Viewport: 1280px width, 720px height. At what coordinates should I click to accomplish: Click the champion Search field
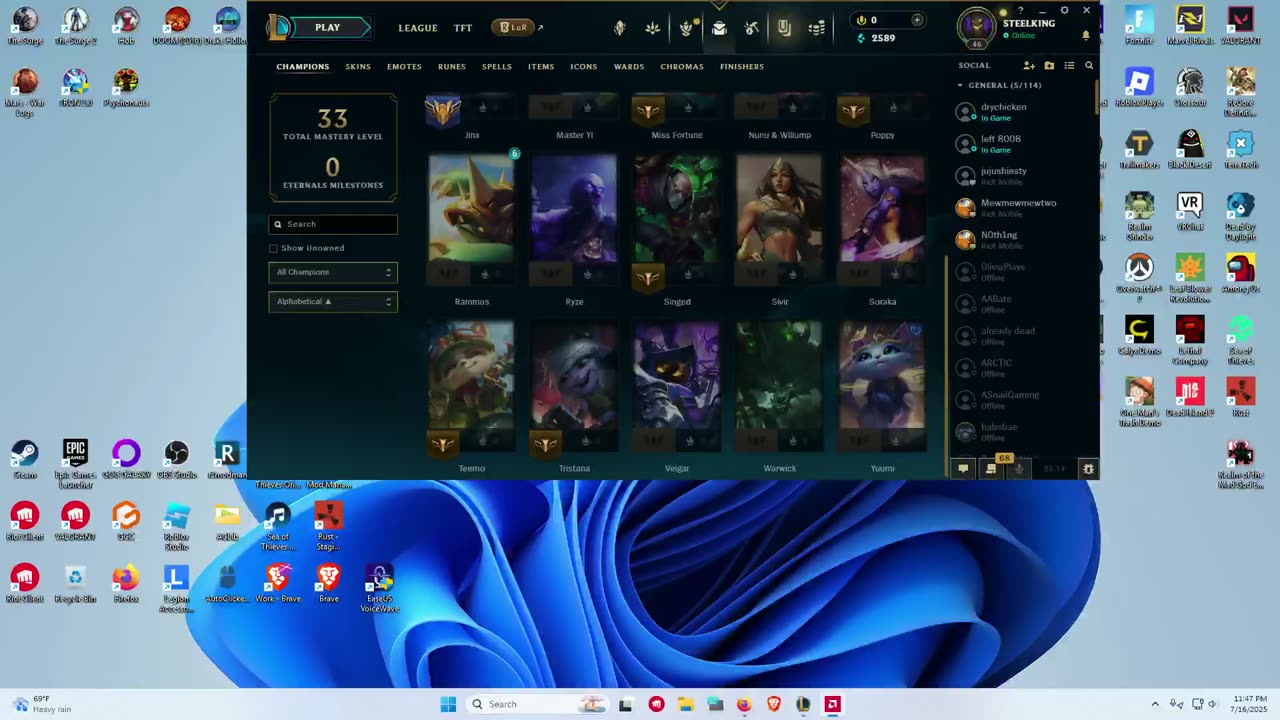click(333, 224)
